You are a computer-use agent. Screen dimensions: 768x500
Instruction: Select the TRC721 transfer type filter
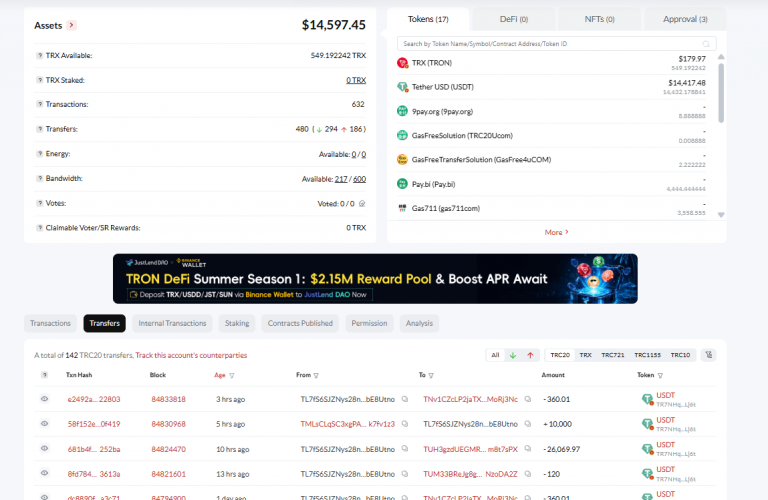coord(613,355)
